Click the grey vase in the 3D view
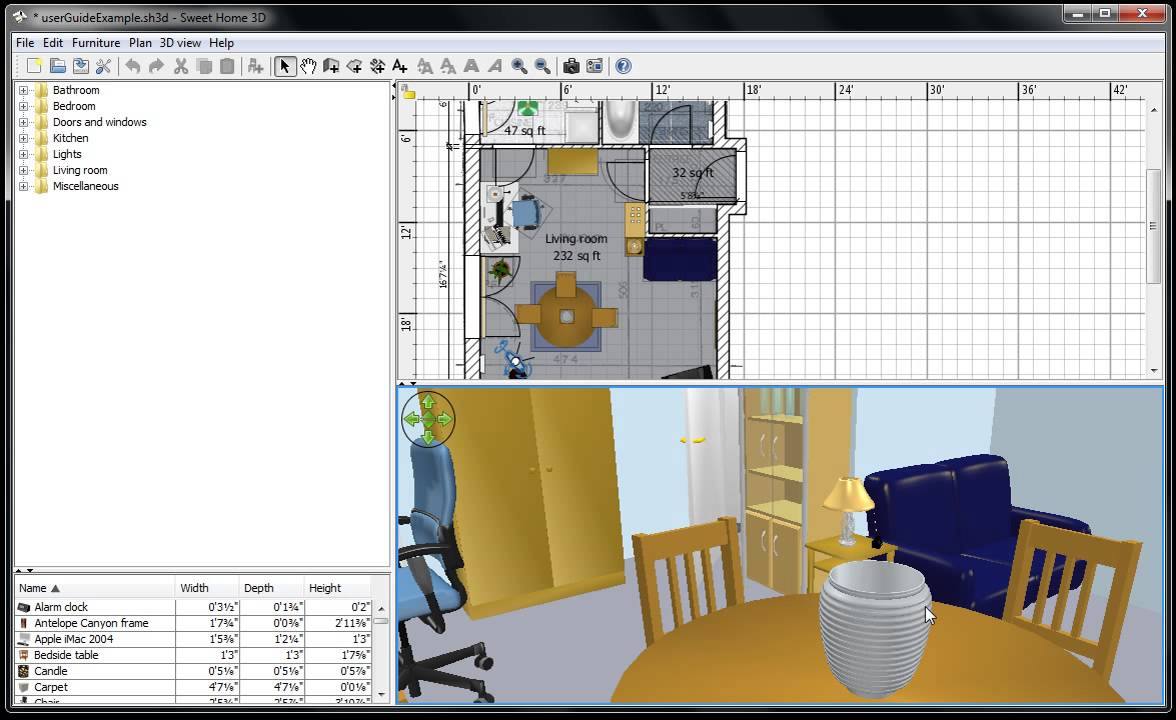 tap(874, 628)
